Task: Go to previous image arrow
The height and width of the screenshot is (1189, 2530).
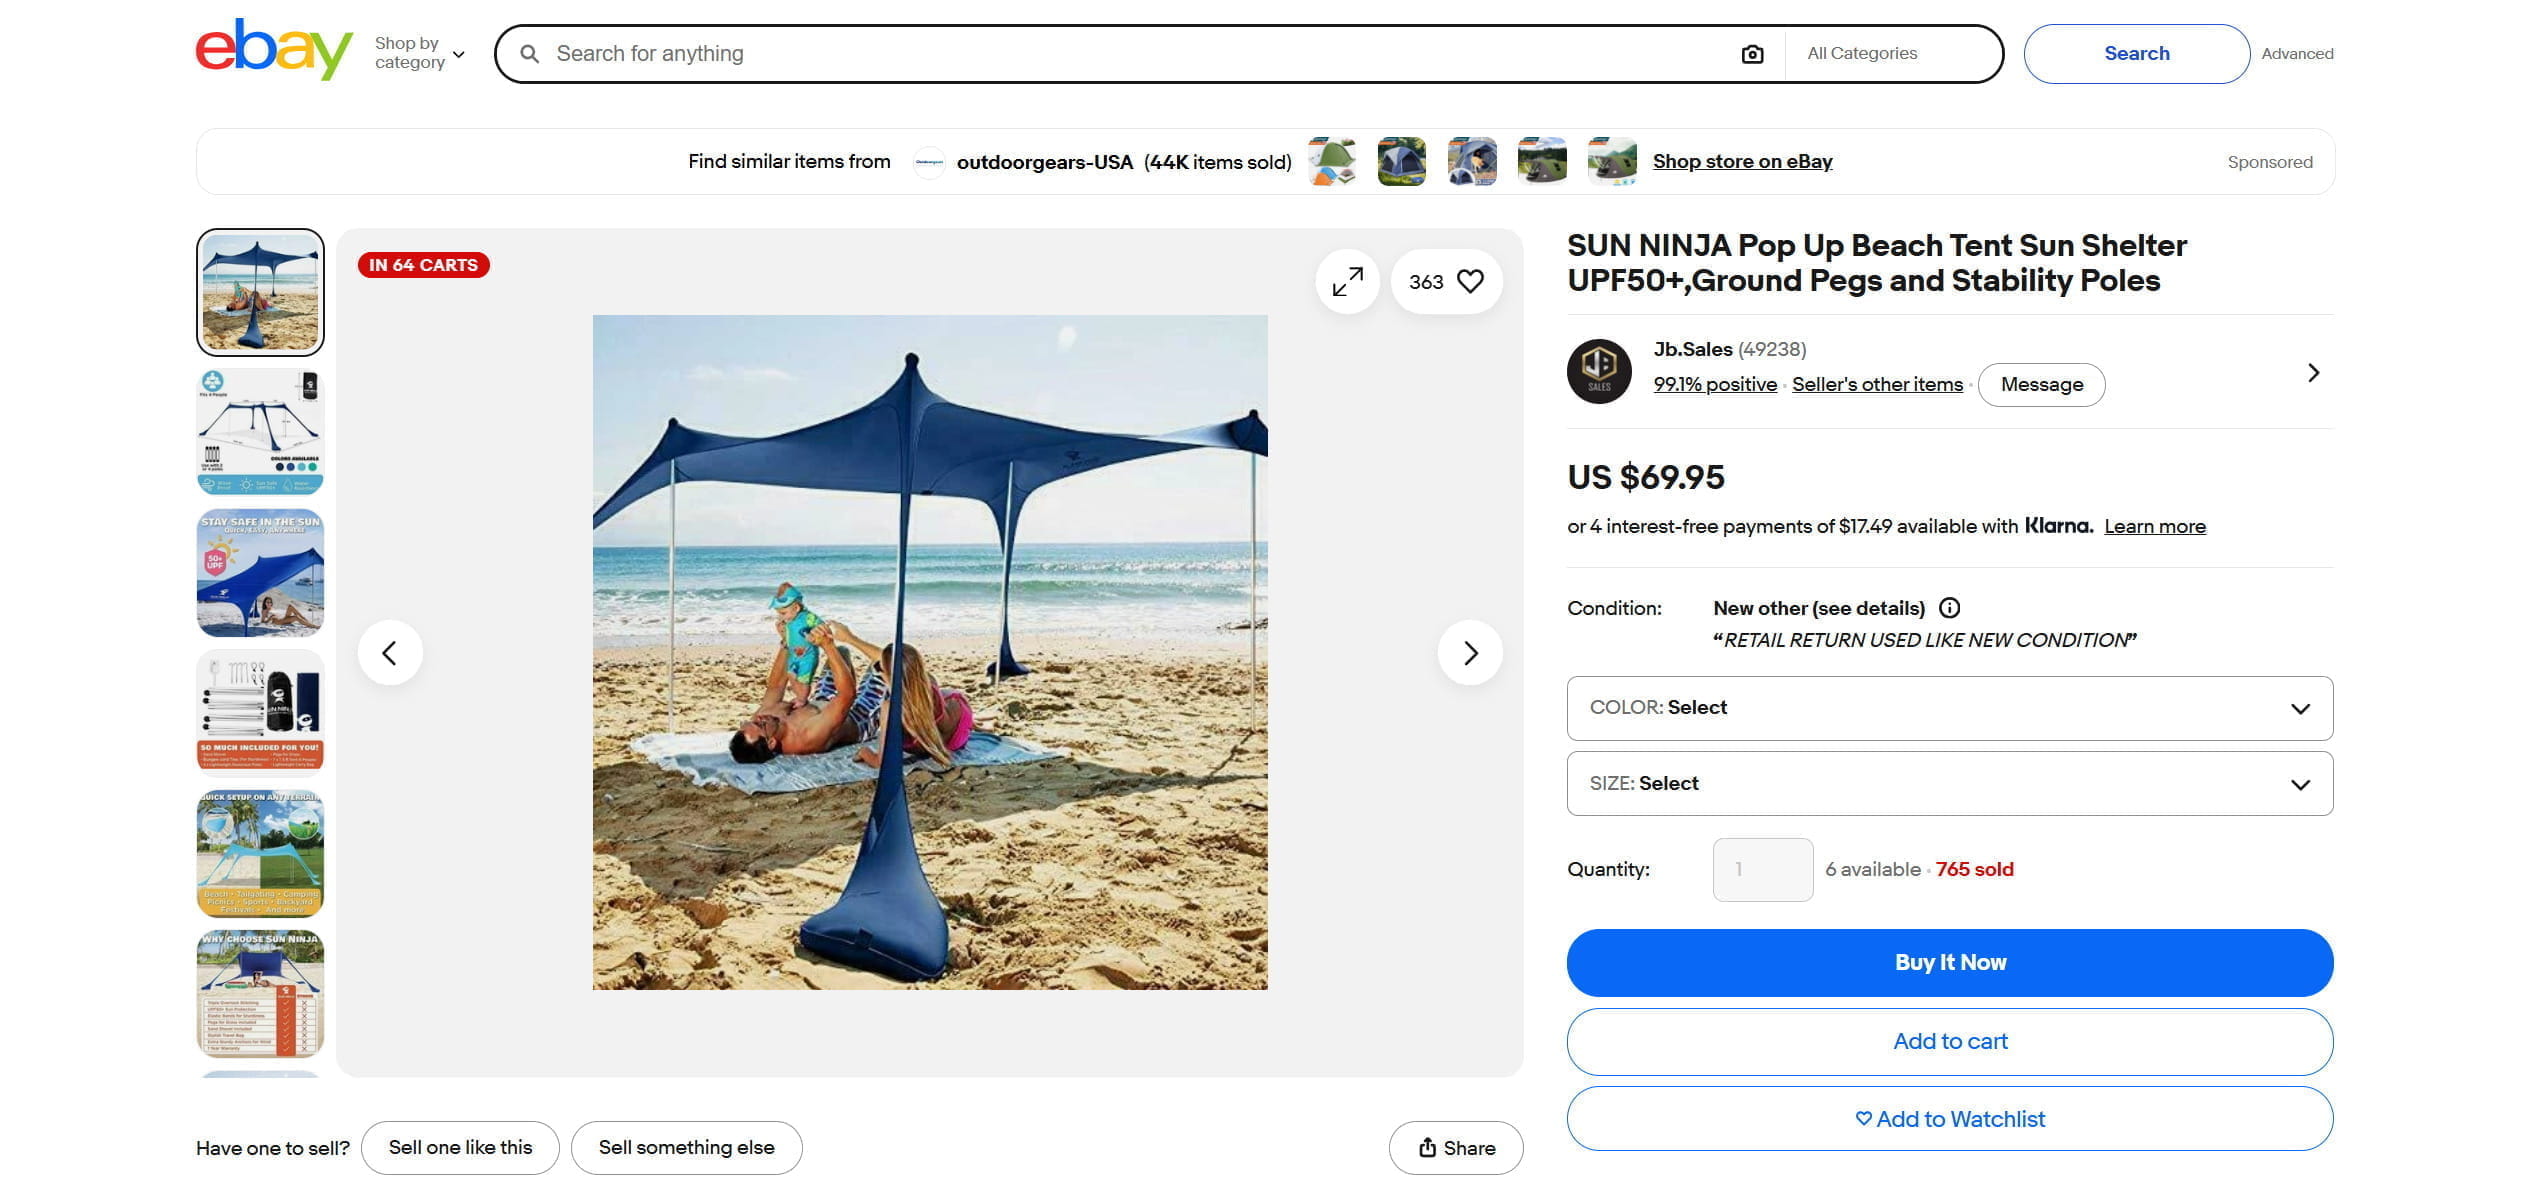Action: [390, 653]
